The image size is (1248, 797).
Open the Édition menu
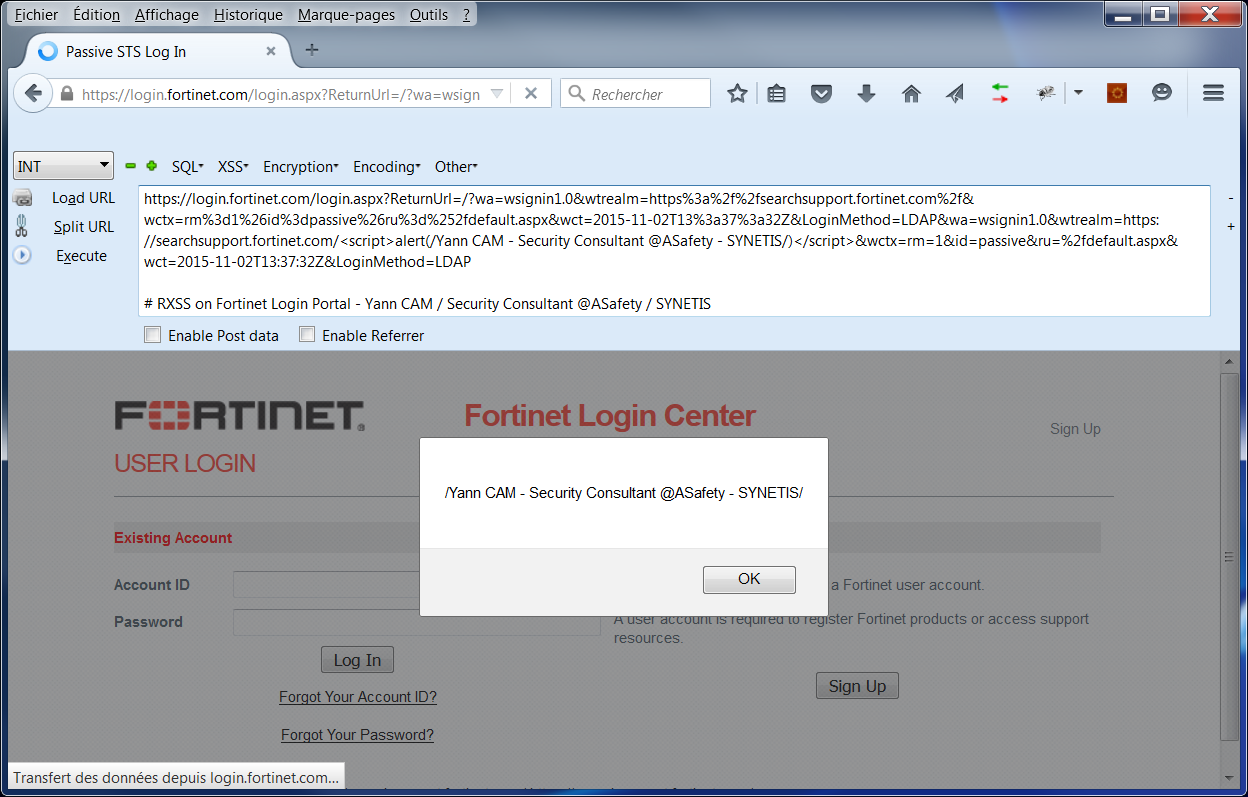point(96,15)
